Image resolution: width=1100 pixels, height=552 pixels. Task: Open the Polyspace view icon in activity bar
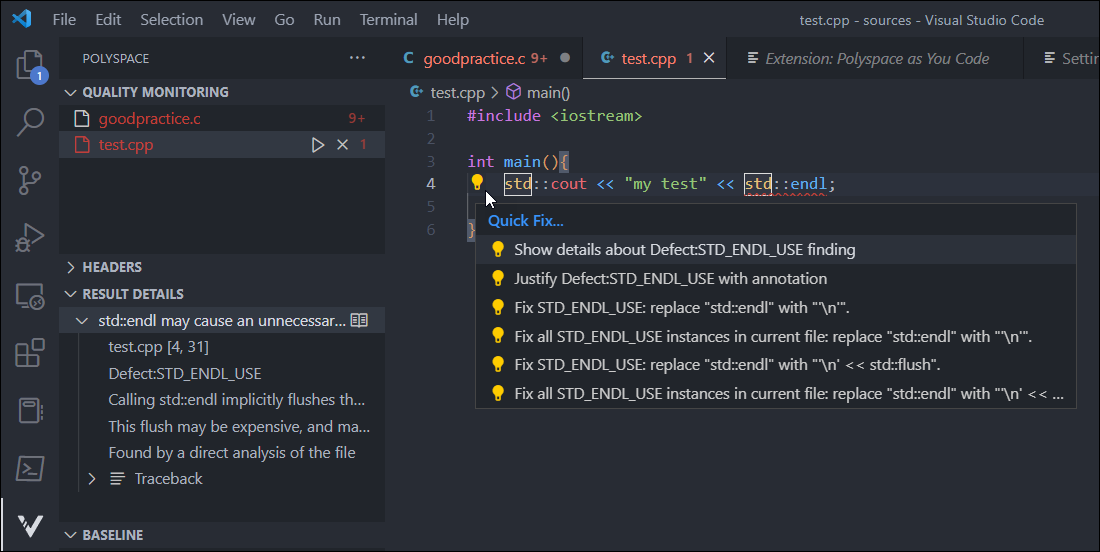pos(29,525)
